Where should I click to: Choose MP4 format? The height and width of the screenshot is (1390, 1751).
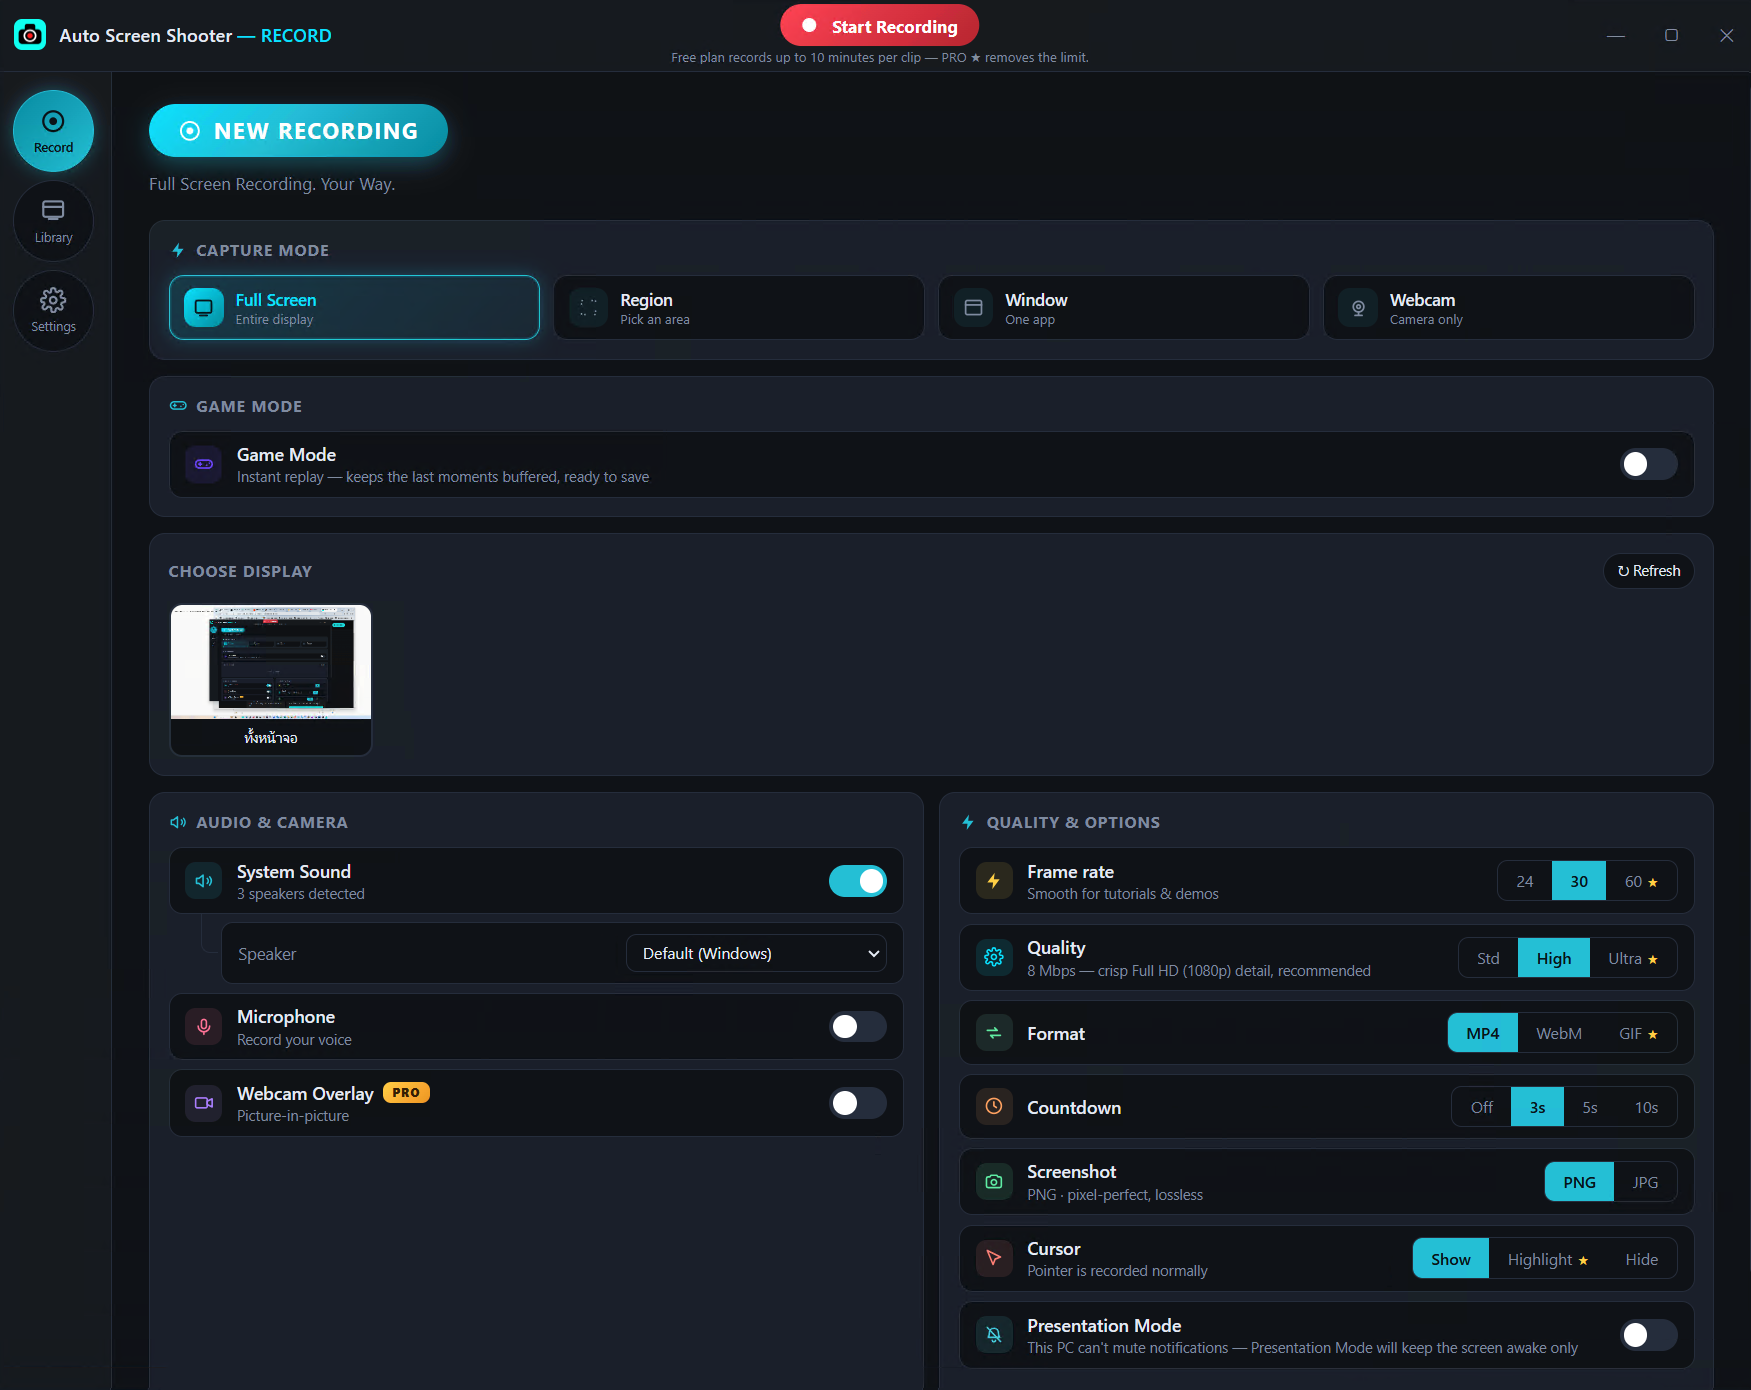1483,1033
